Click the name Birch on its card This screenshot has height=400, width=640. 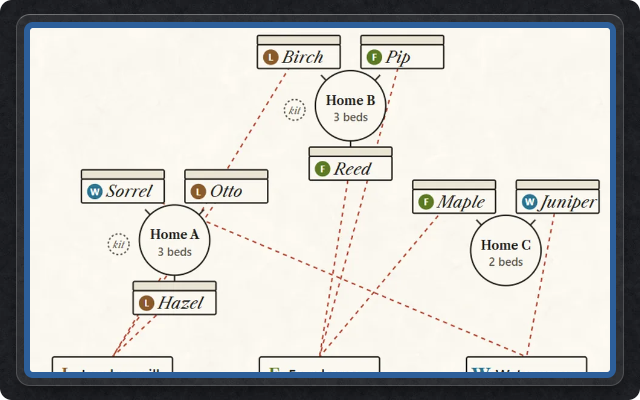coord(302,57)
